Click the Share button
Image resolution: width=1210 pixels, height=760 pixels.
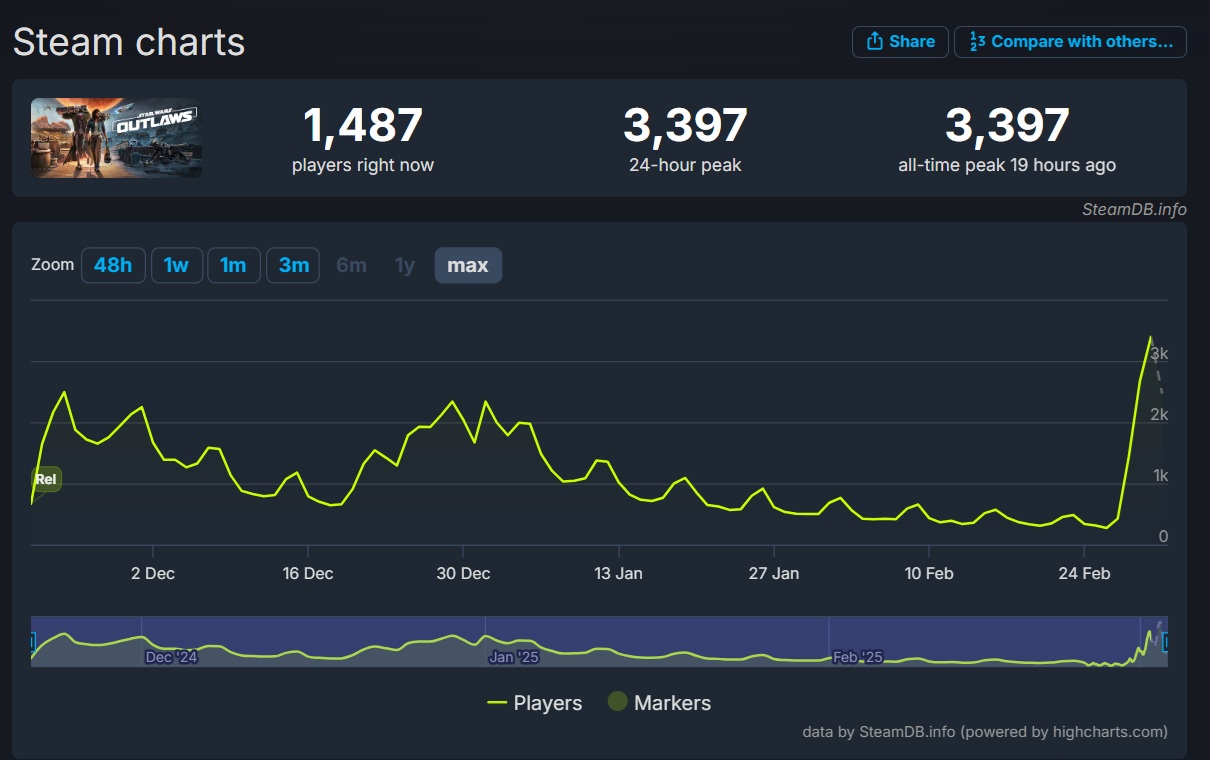(900, 42)
